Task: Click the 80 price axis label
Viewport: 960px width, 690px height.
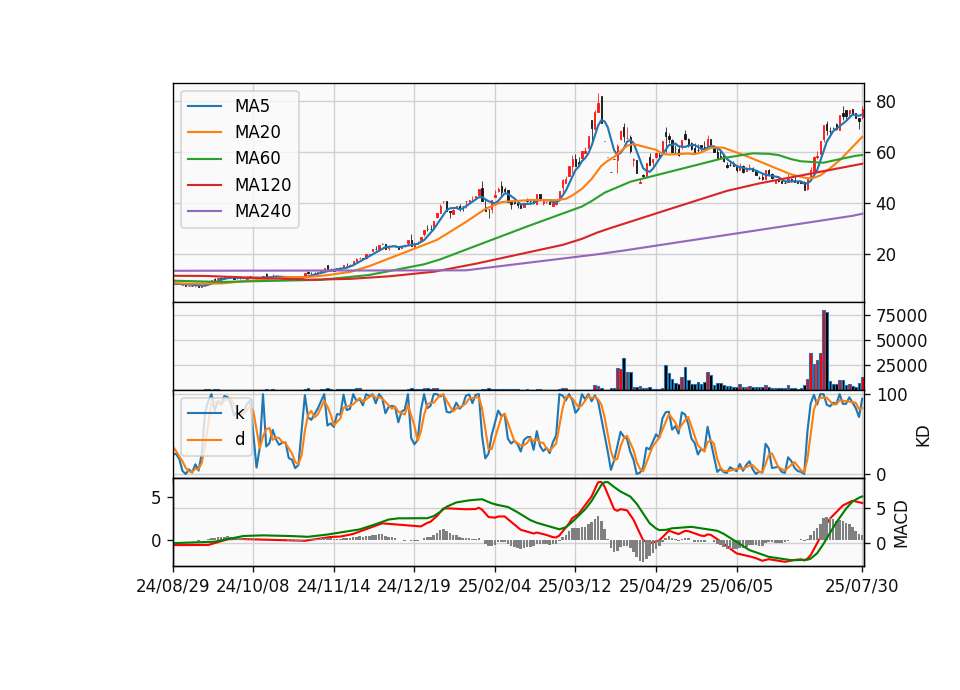Action: pyautogui.click(x=886, y=102)
